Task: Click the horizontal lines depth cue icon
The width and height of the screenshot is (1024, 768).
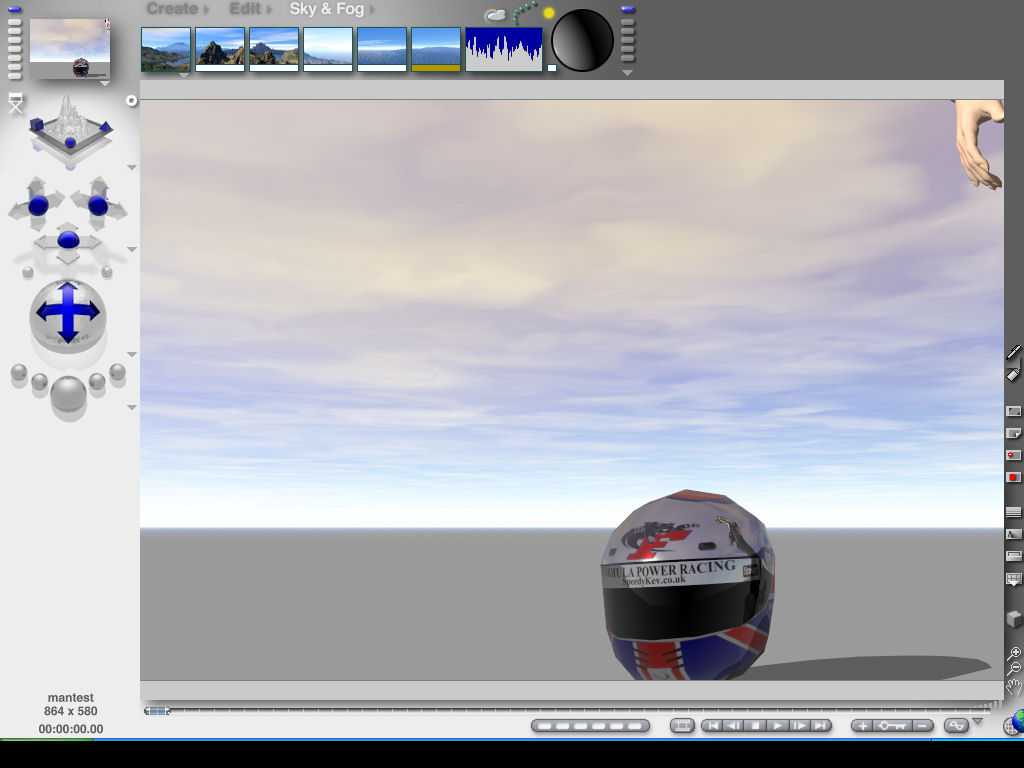Action: (1013, 512)
